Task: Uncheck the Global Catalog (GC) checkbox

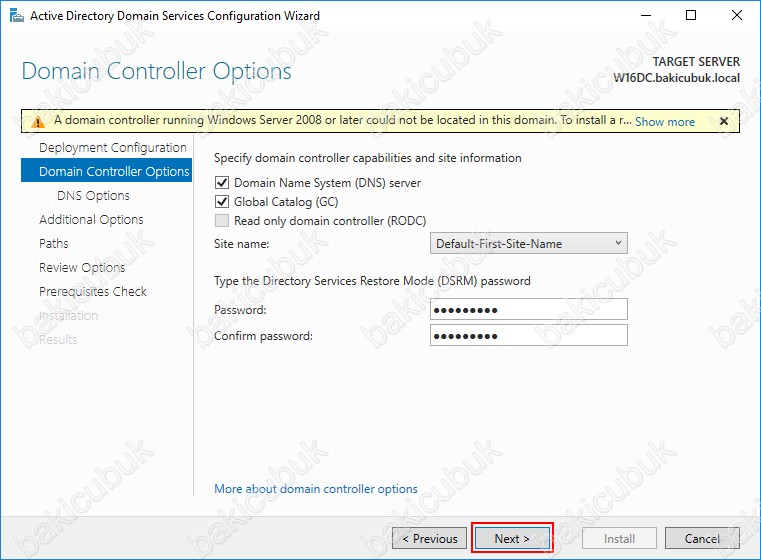Action: click(222, 201)
